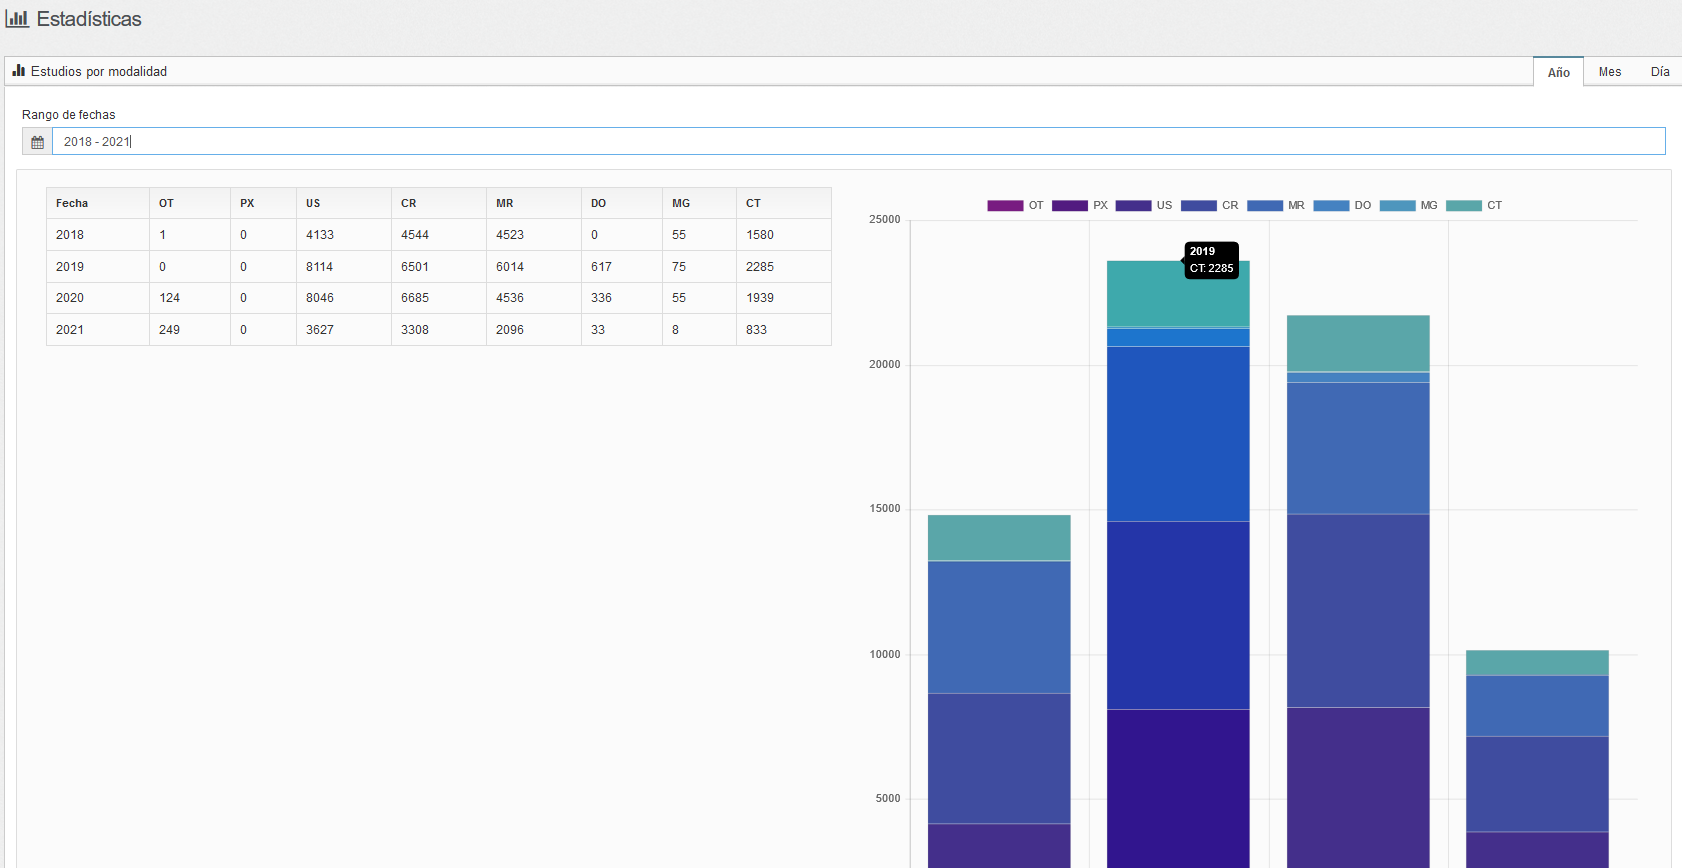Click the MR value 2096
The width and height of the screenshot is (1682, 868).
(510, 330)
